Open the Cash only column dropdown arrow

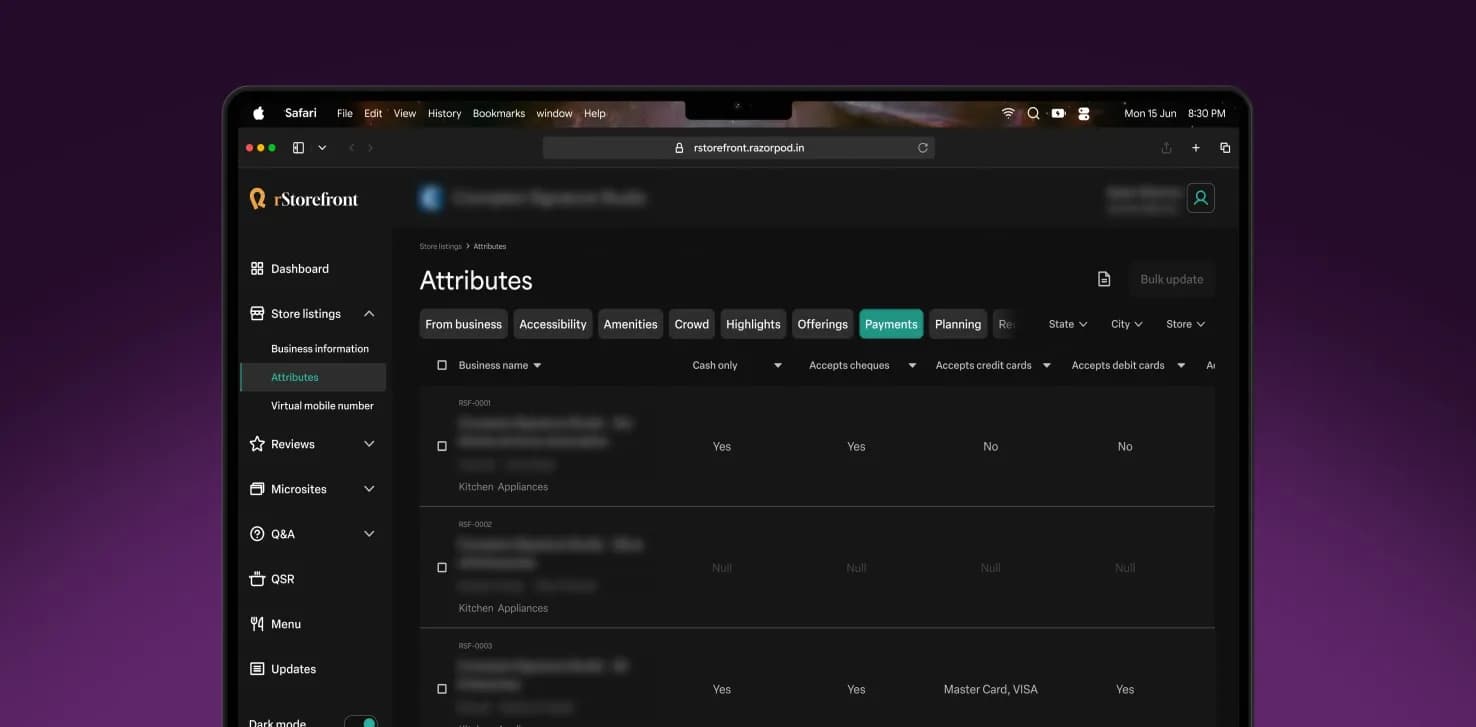coord(778,366)
